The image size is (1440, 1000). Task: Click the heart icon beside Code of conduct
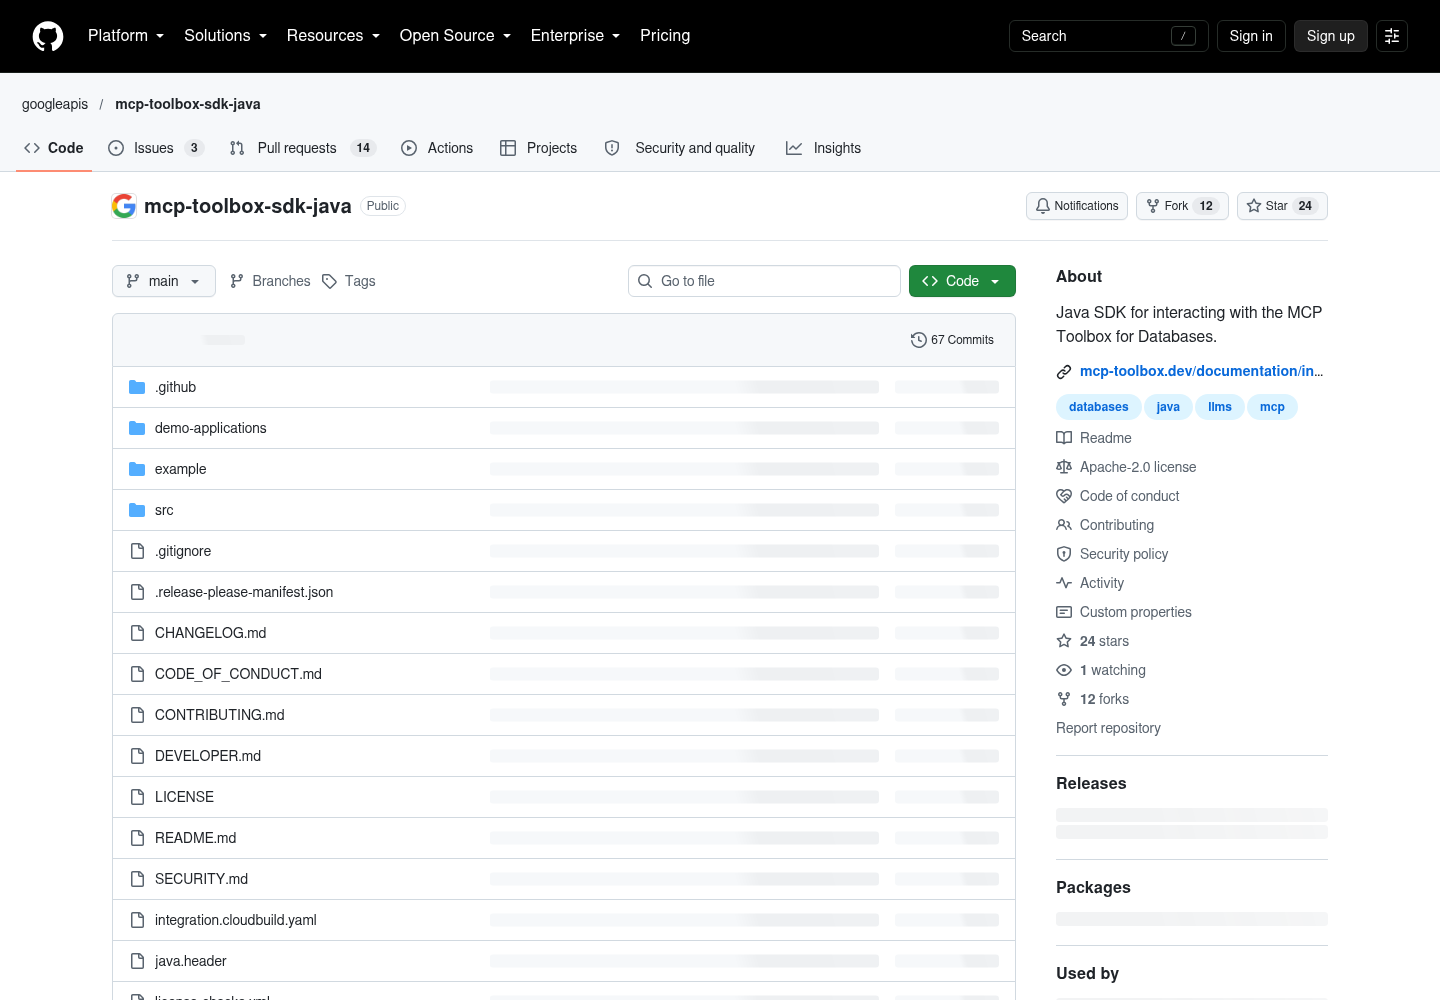[x=1064, y=496]
